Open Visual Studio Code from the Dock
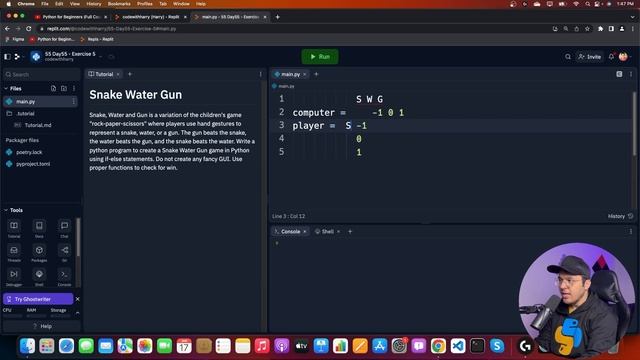Viewport: 640px width, 360px height. (x=458, y=346)
